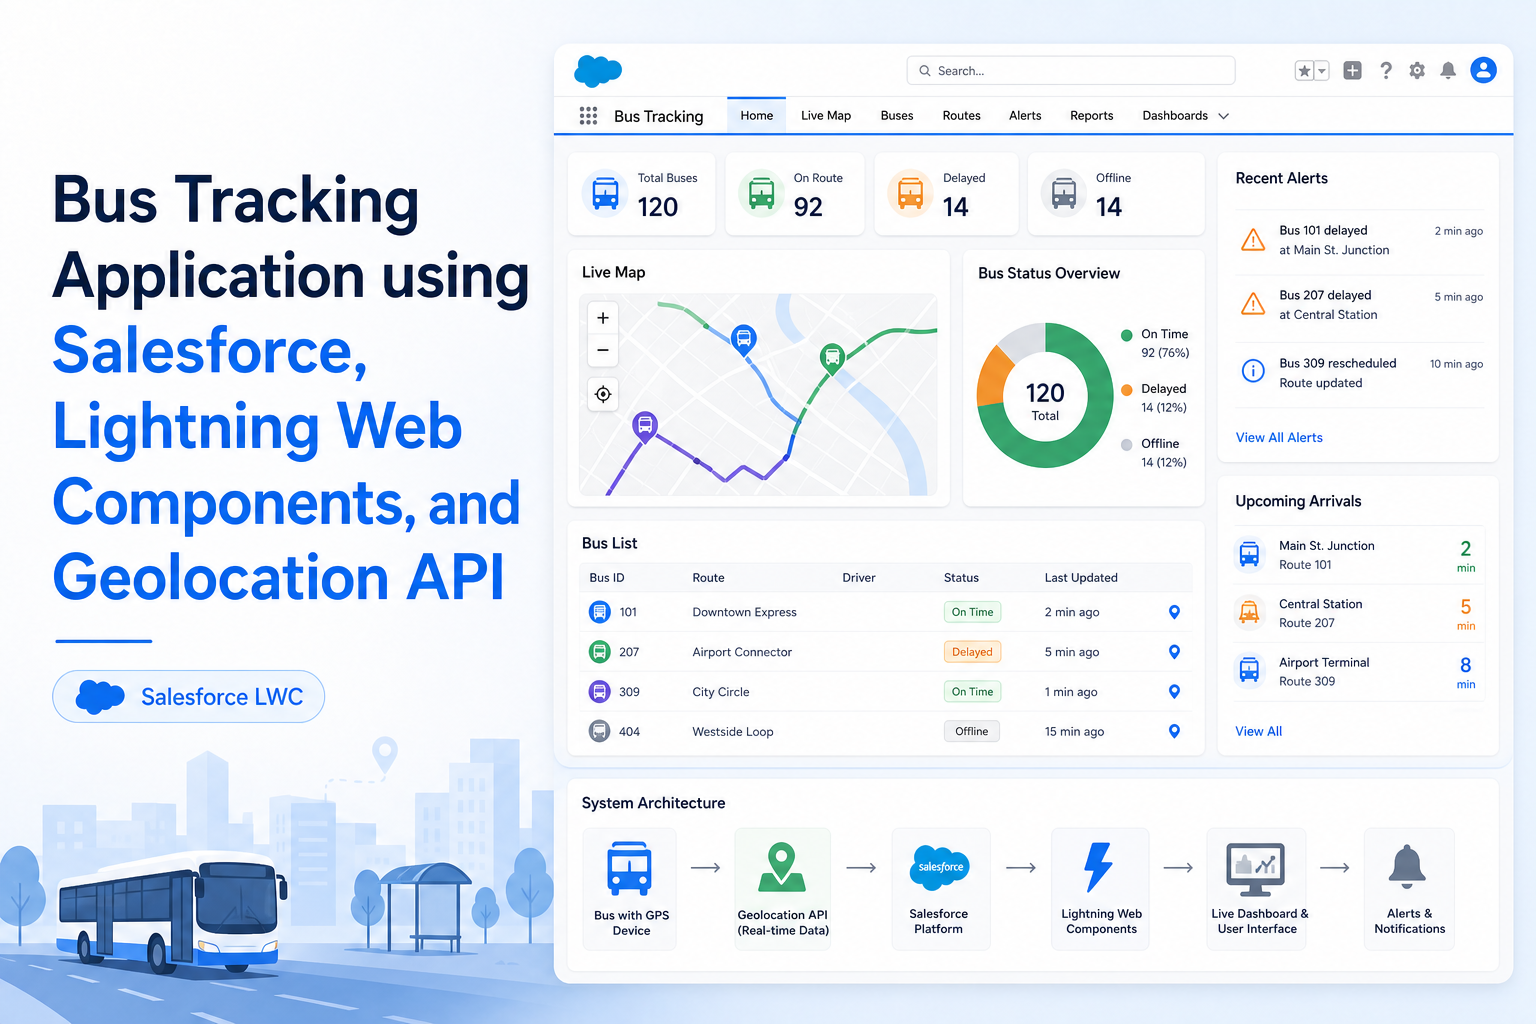Open the Bus 309 rescheduled info icon
The image size is (1536, 1024).
tap(1253, 371)
